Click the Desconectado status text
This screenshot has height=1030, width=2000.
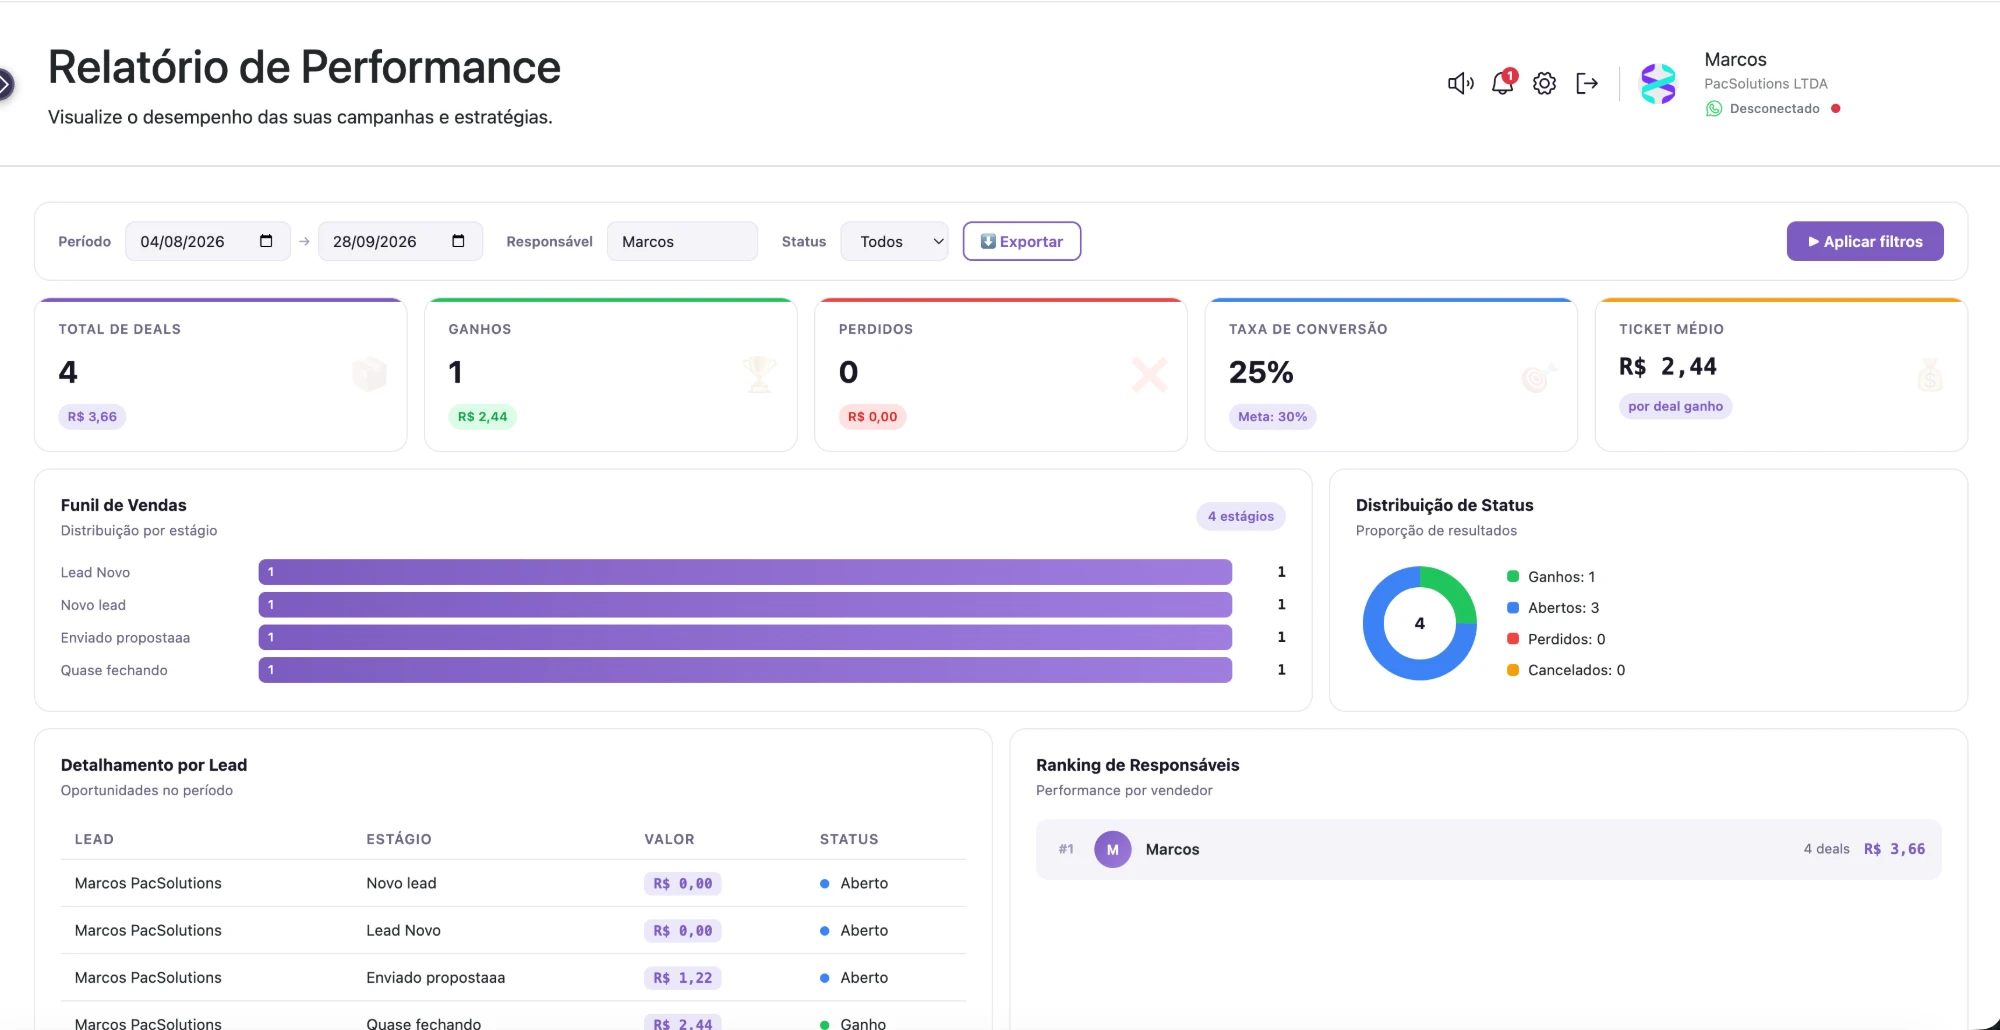pyautogui.click(x=1774, y=109)
